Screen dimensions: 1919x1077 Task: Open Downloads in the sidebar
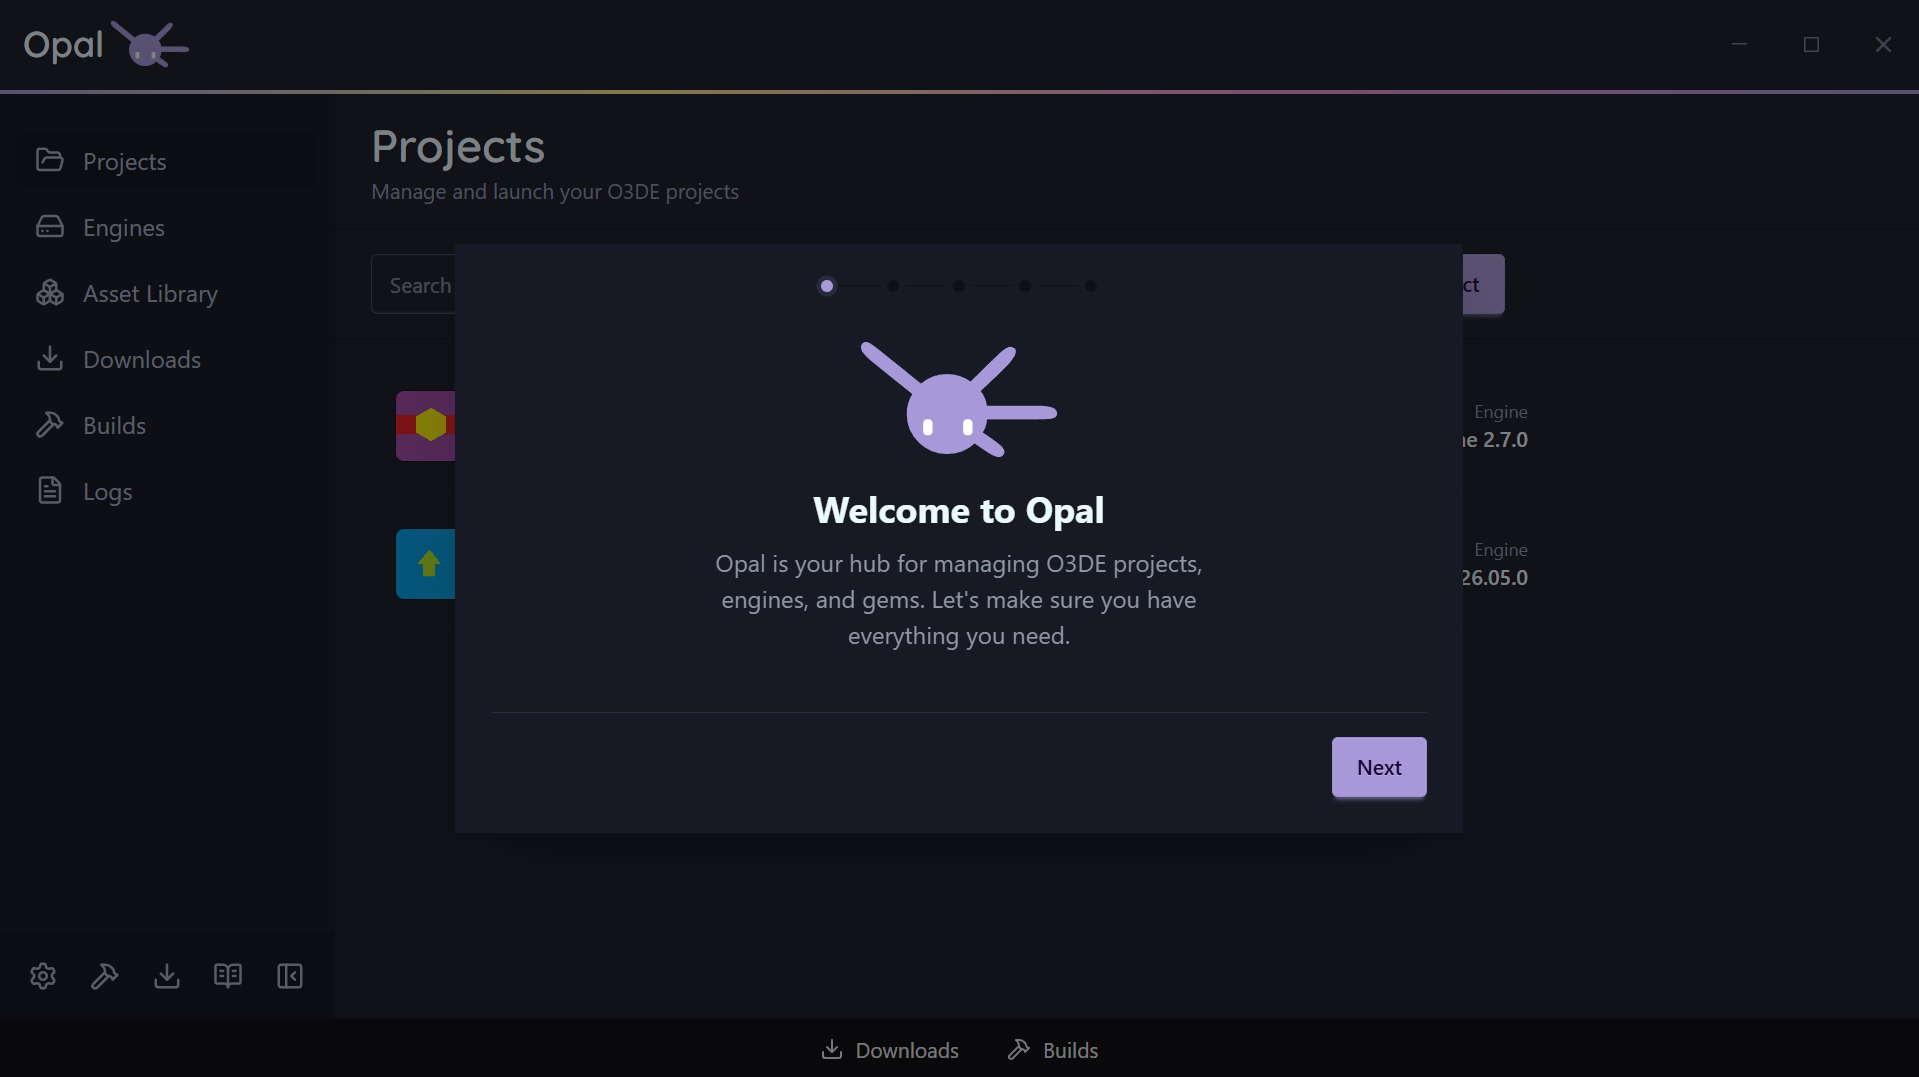click(x=166, y=359)
